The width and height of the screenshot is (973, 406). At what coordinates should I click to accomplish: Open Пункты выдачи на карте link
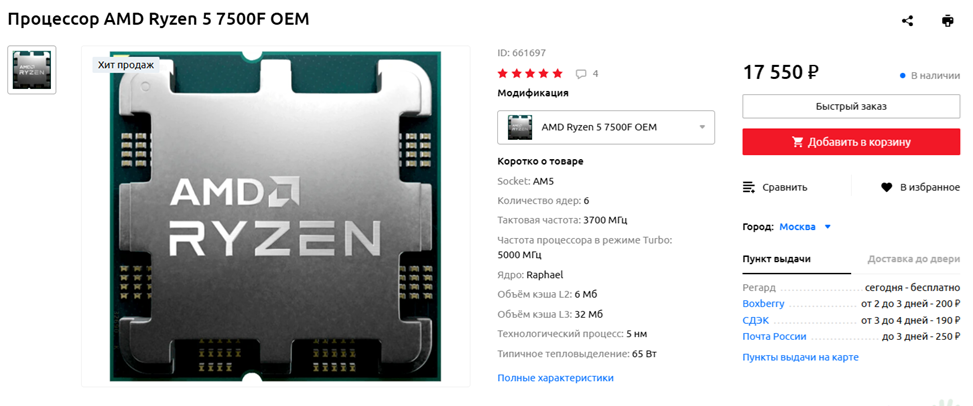[800, 358]
